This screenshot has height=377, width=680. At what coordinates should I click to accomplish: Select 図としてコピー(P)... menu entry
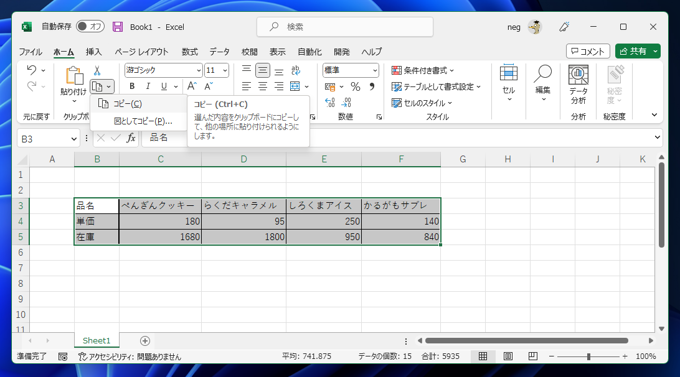coord(138,121)
